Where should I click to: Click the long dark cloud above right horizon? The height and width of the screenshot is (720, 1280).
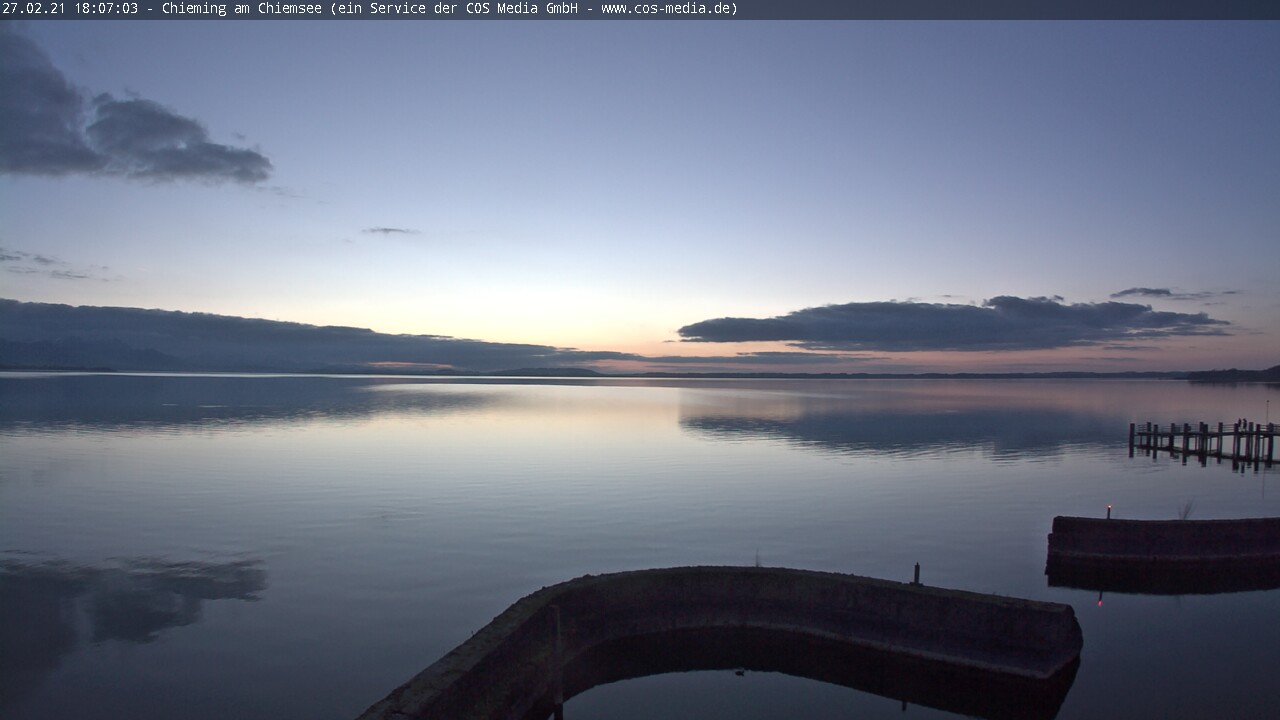[950, 323]
